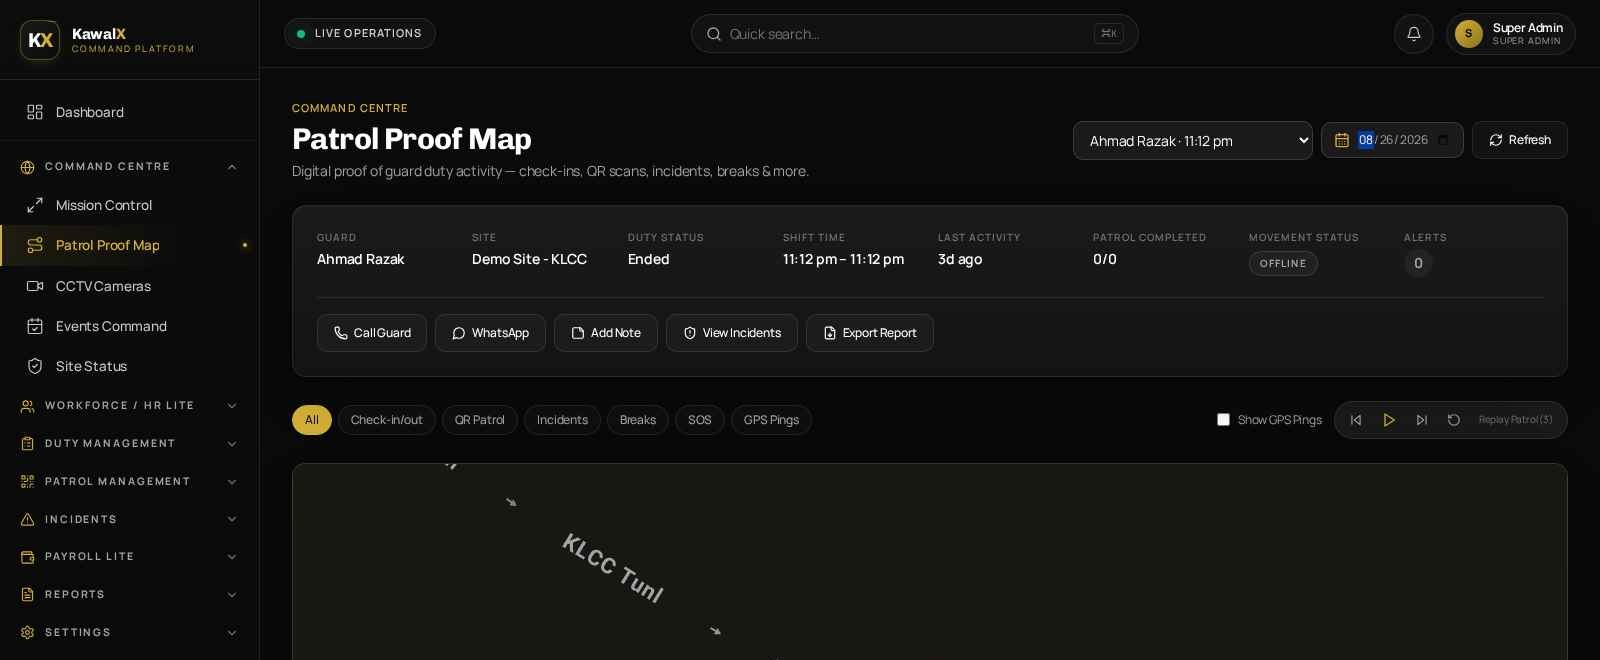
Task: Click the Patrol Management QR icon
Action: click(x=27, y=482)
